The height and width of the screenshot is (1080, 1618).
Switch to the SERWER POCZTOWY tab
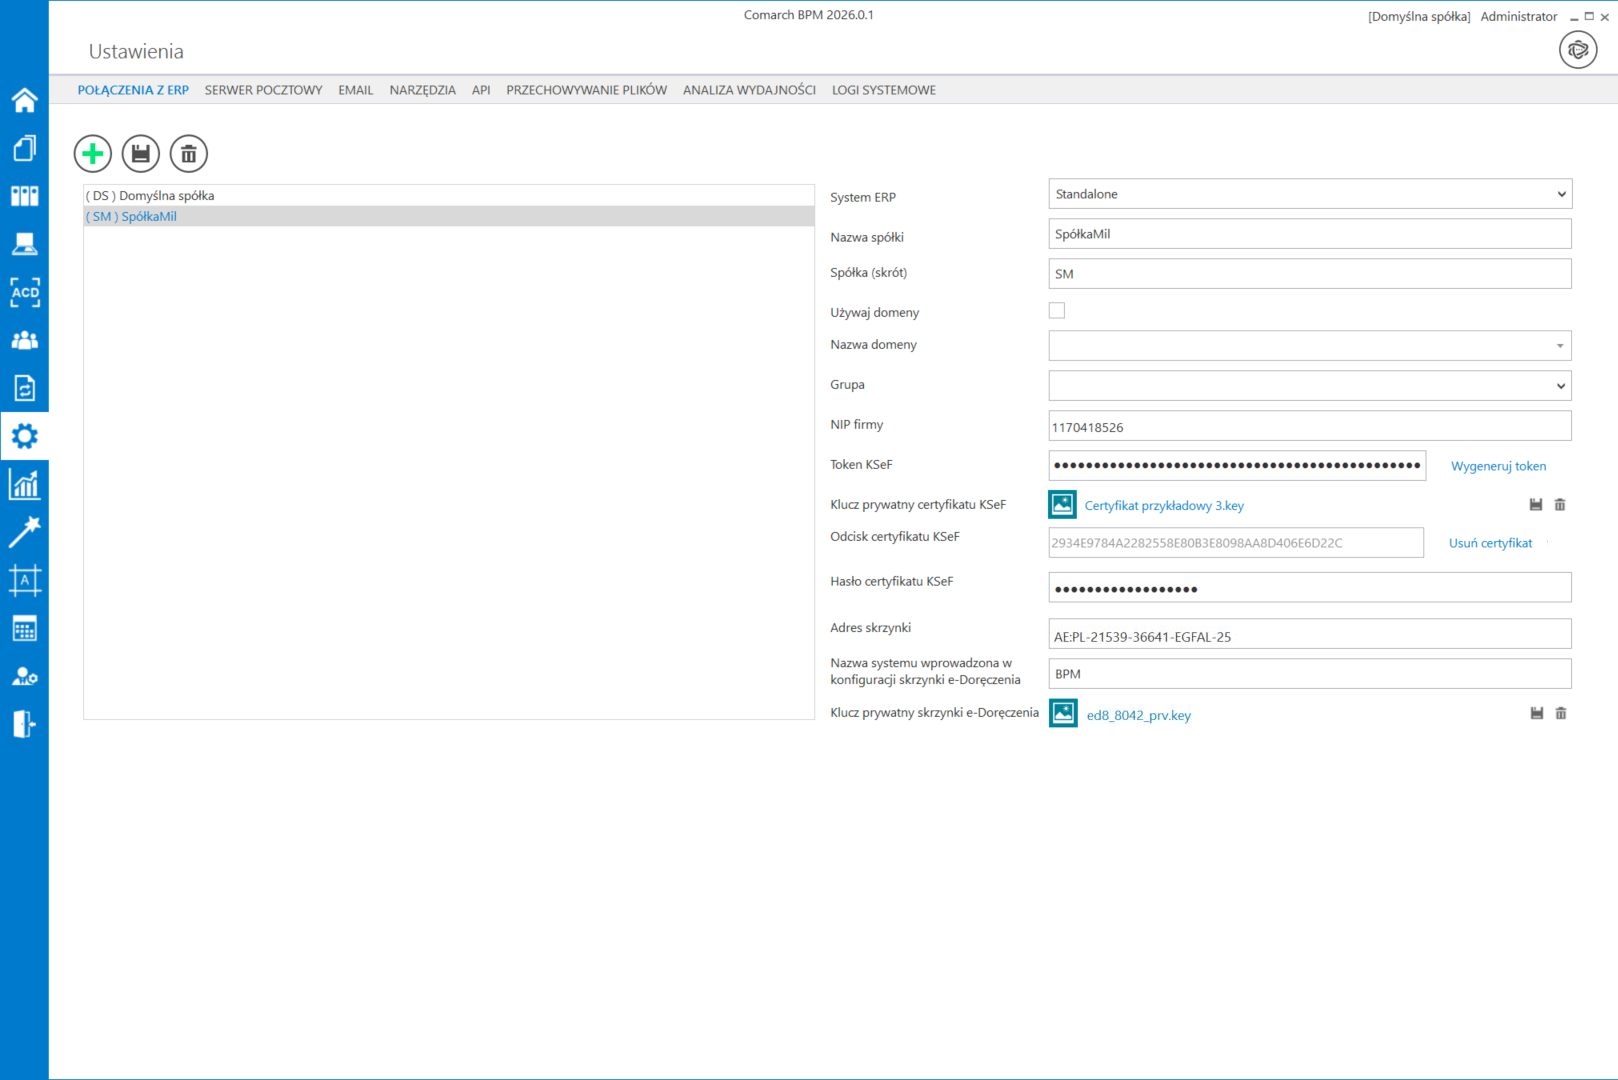263,90
